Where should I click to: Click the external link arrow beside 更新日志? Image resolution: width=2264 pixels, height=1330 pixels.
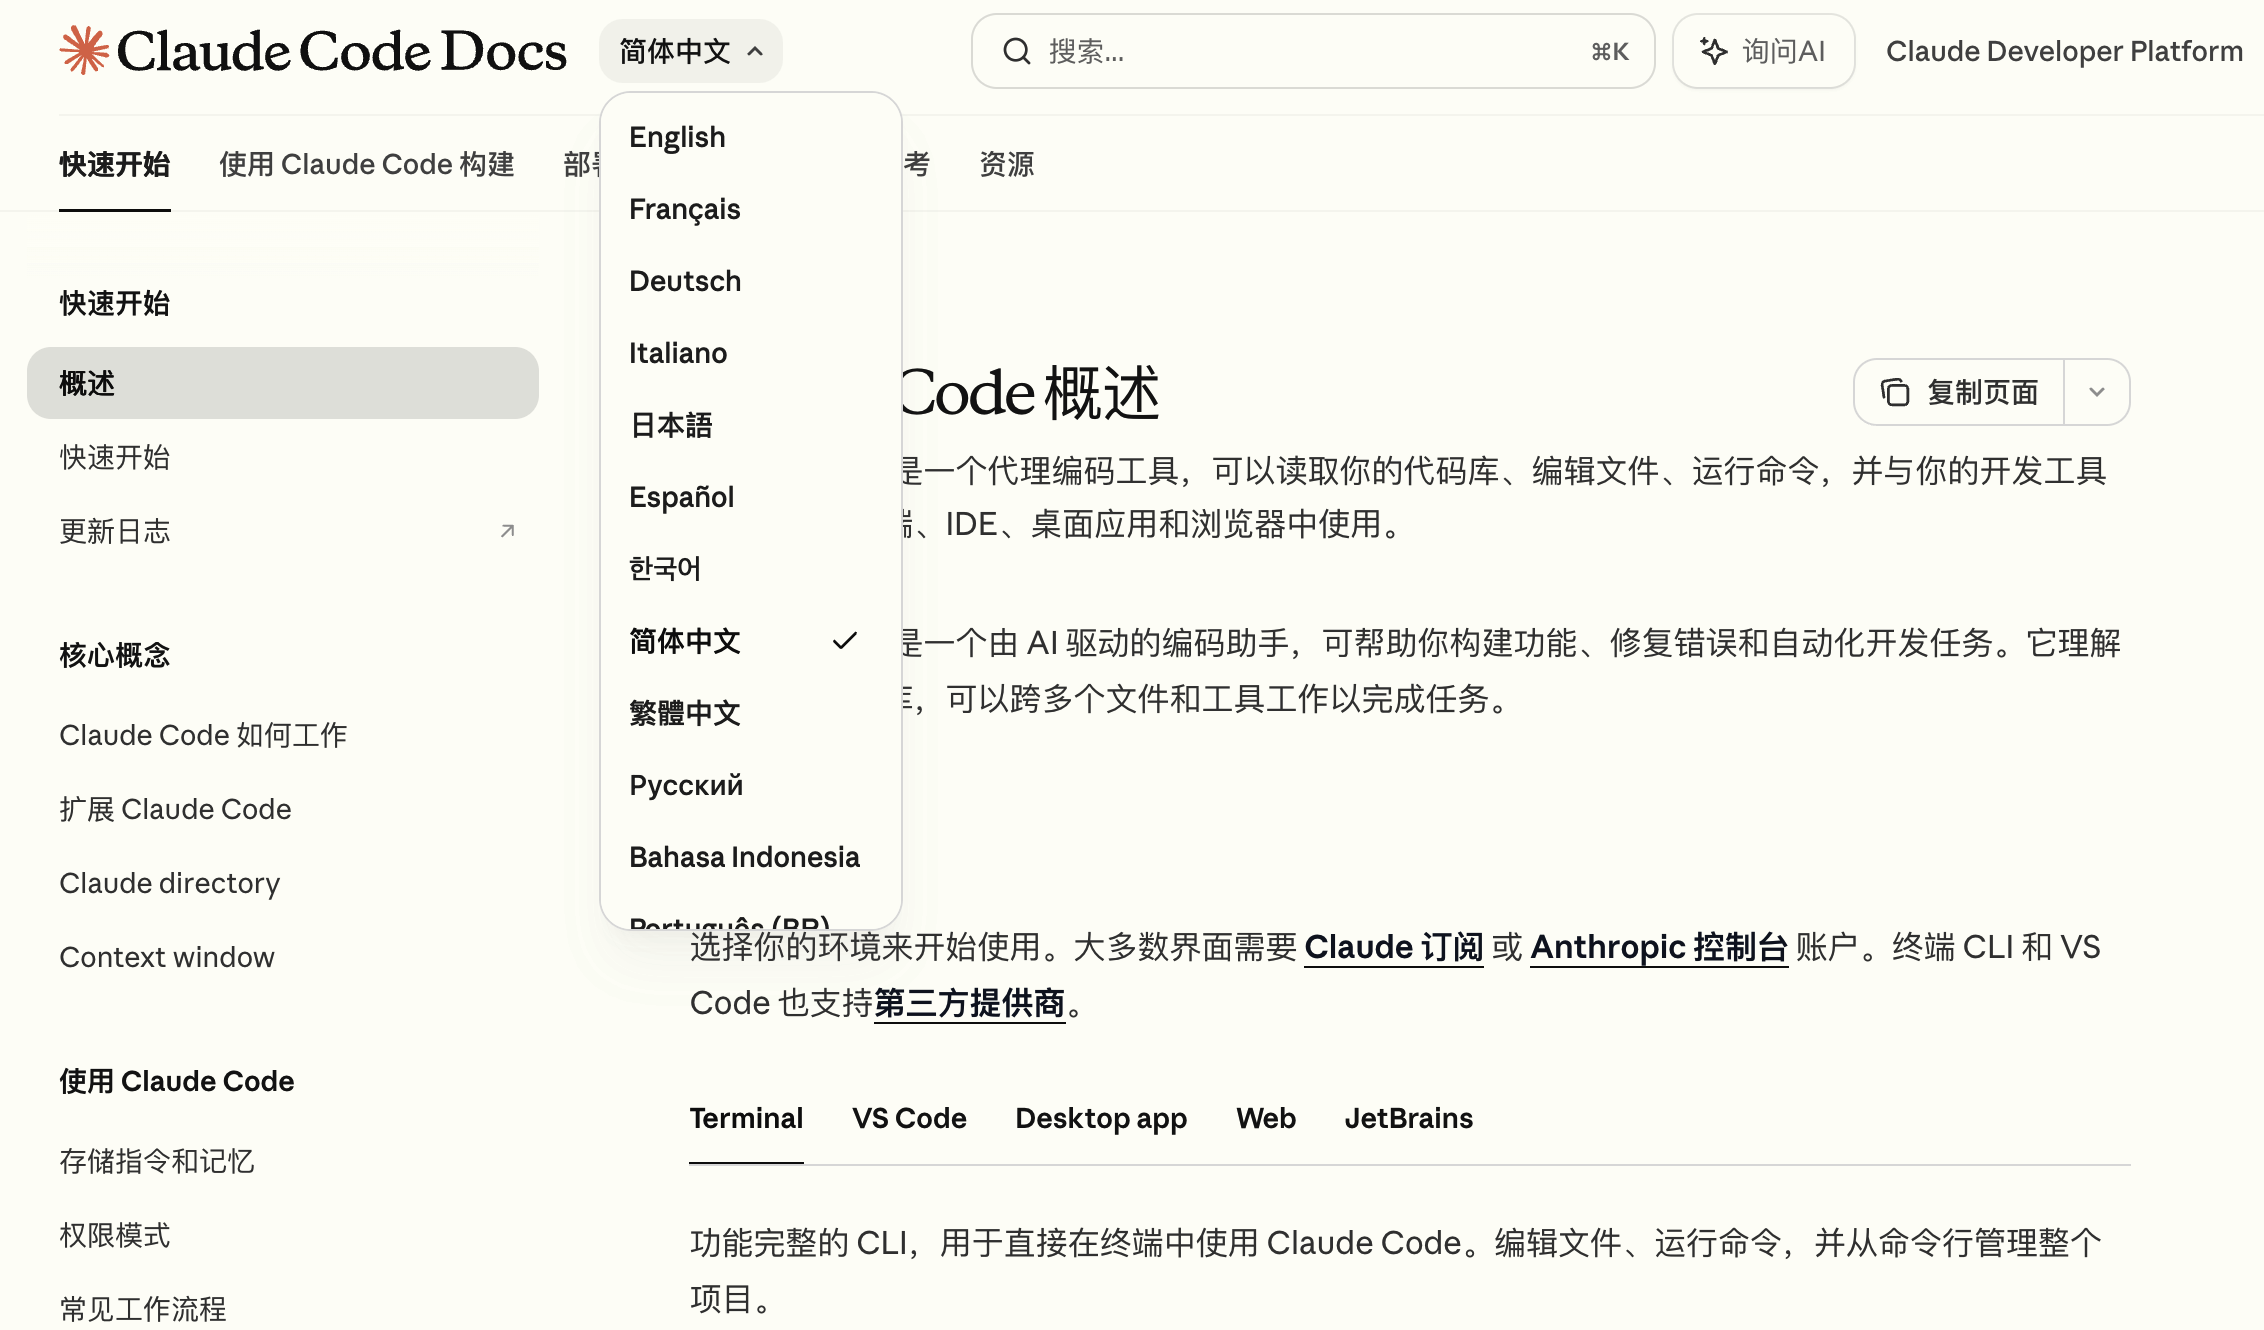point(507,531)
